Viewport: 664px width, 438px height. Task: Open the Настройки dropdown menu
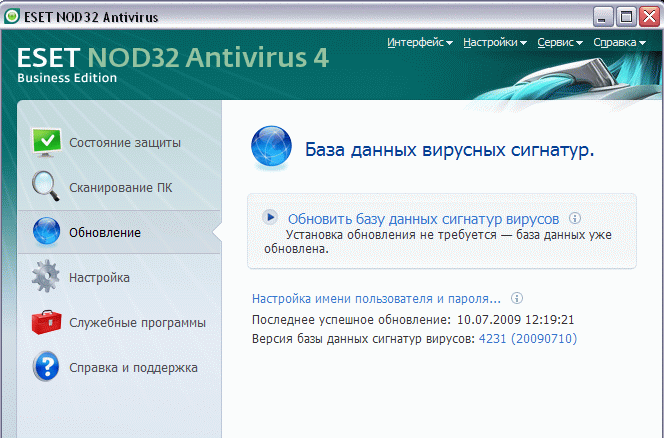click(495, 43)
